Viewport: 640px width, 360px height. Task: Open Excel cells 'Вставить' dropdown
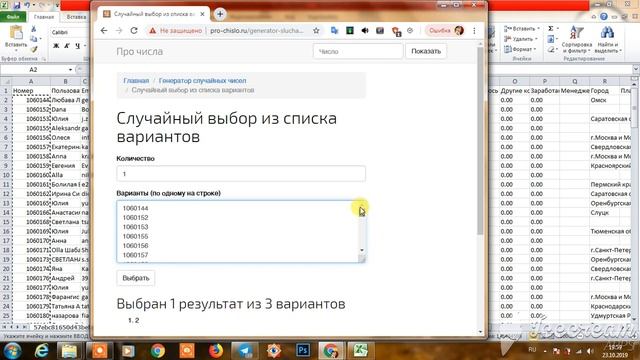pos(521,29)
